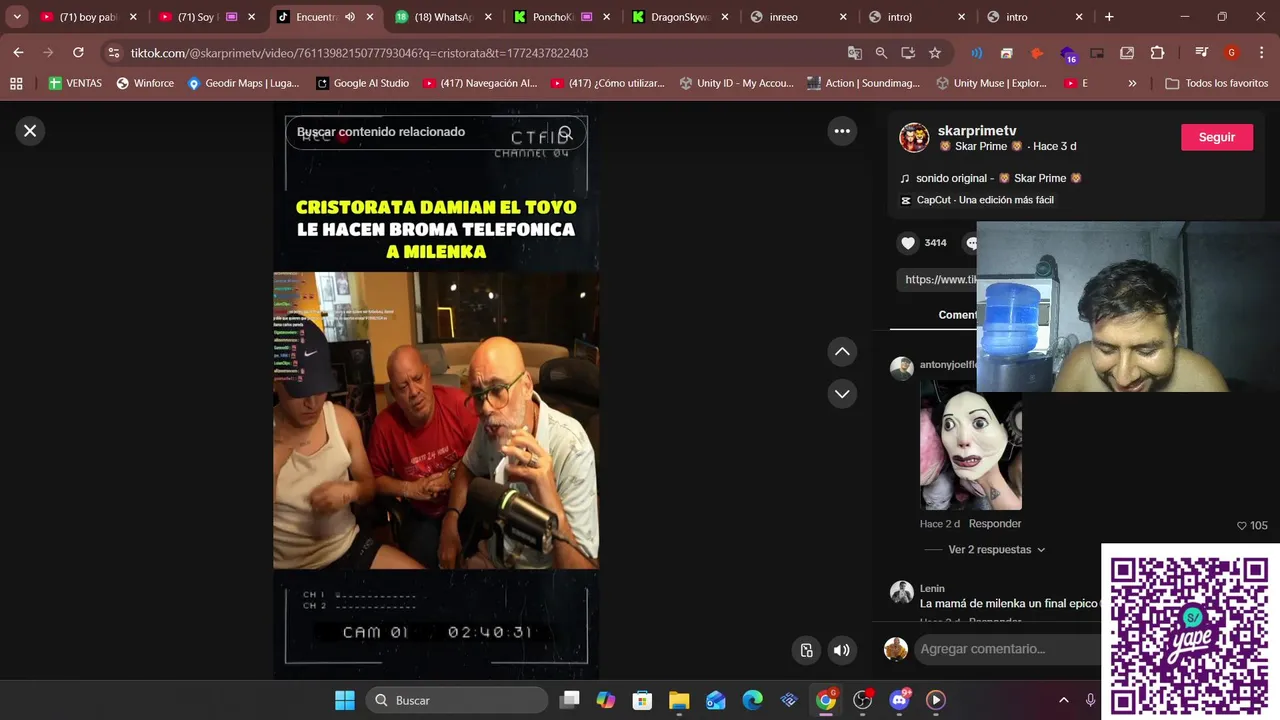Install app icon in address bar

[908, 53]
